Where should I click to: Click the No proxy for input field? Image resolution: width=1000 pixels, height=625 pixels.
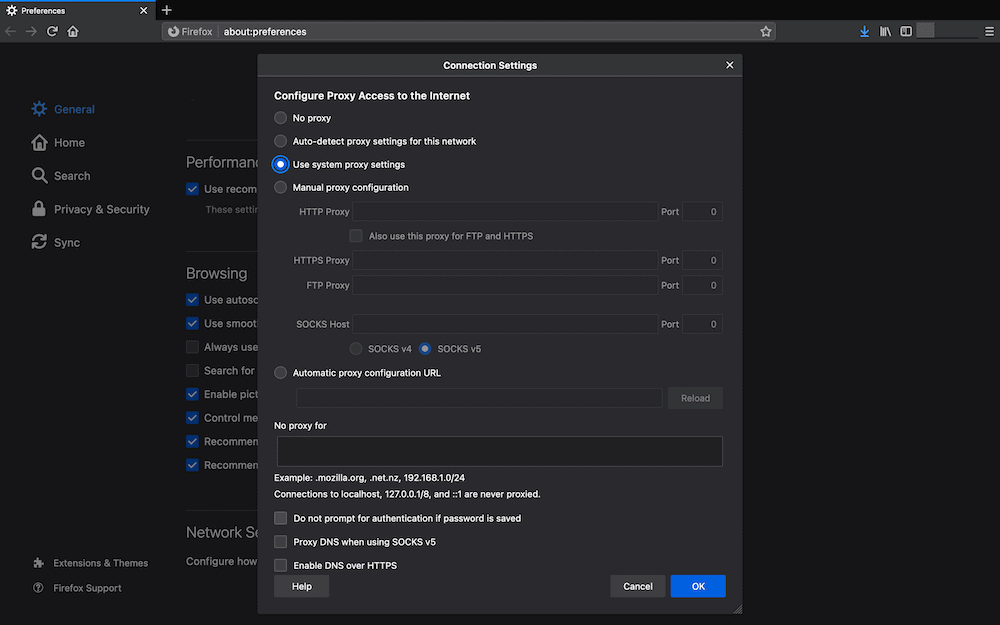(x=498, y=451)
